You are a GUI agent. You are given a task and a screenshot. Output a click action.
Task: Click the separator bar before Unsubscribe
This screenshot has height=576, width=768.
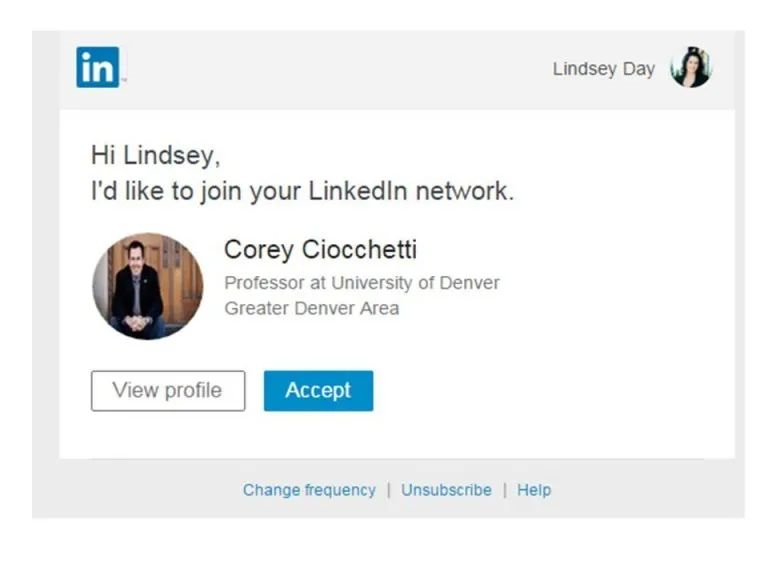click(388, 490)
